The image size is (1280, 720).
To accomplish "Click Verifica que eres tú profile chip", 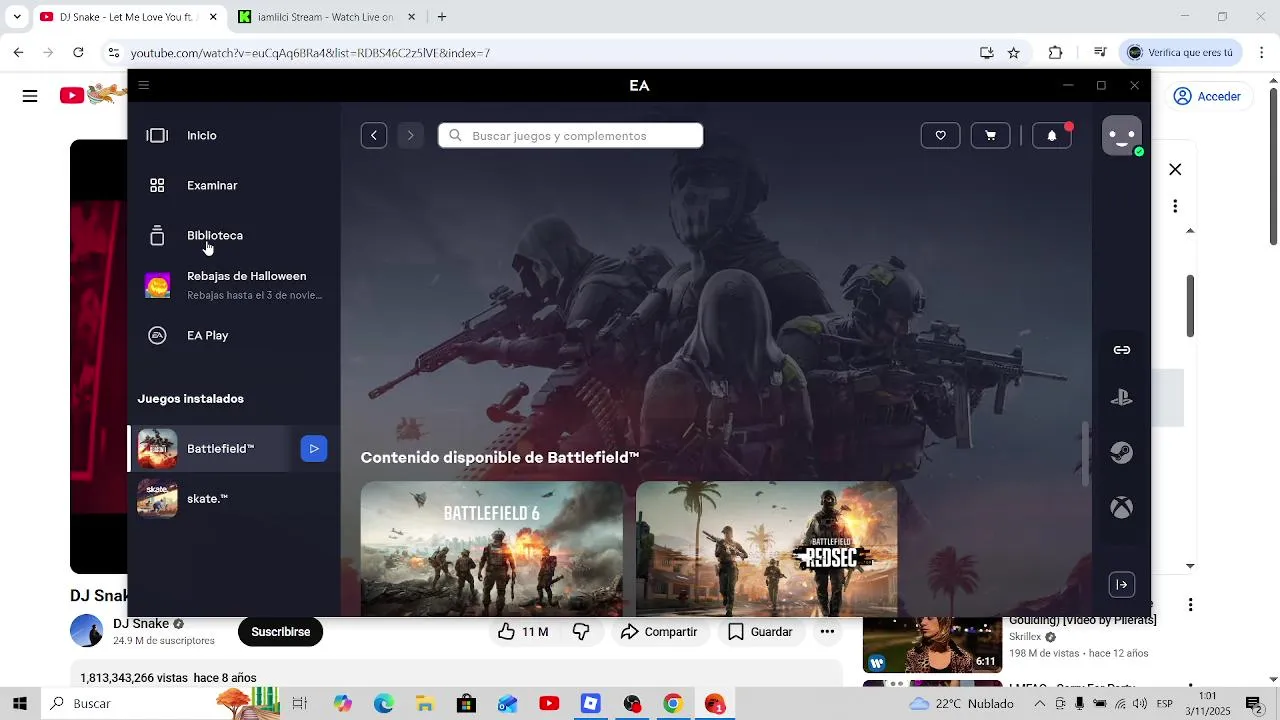I will pos(1182,53).
